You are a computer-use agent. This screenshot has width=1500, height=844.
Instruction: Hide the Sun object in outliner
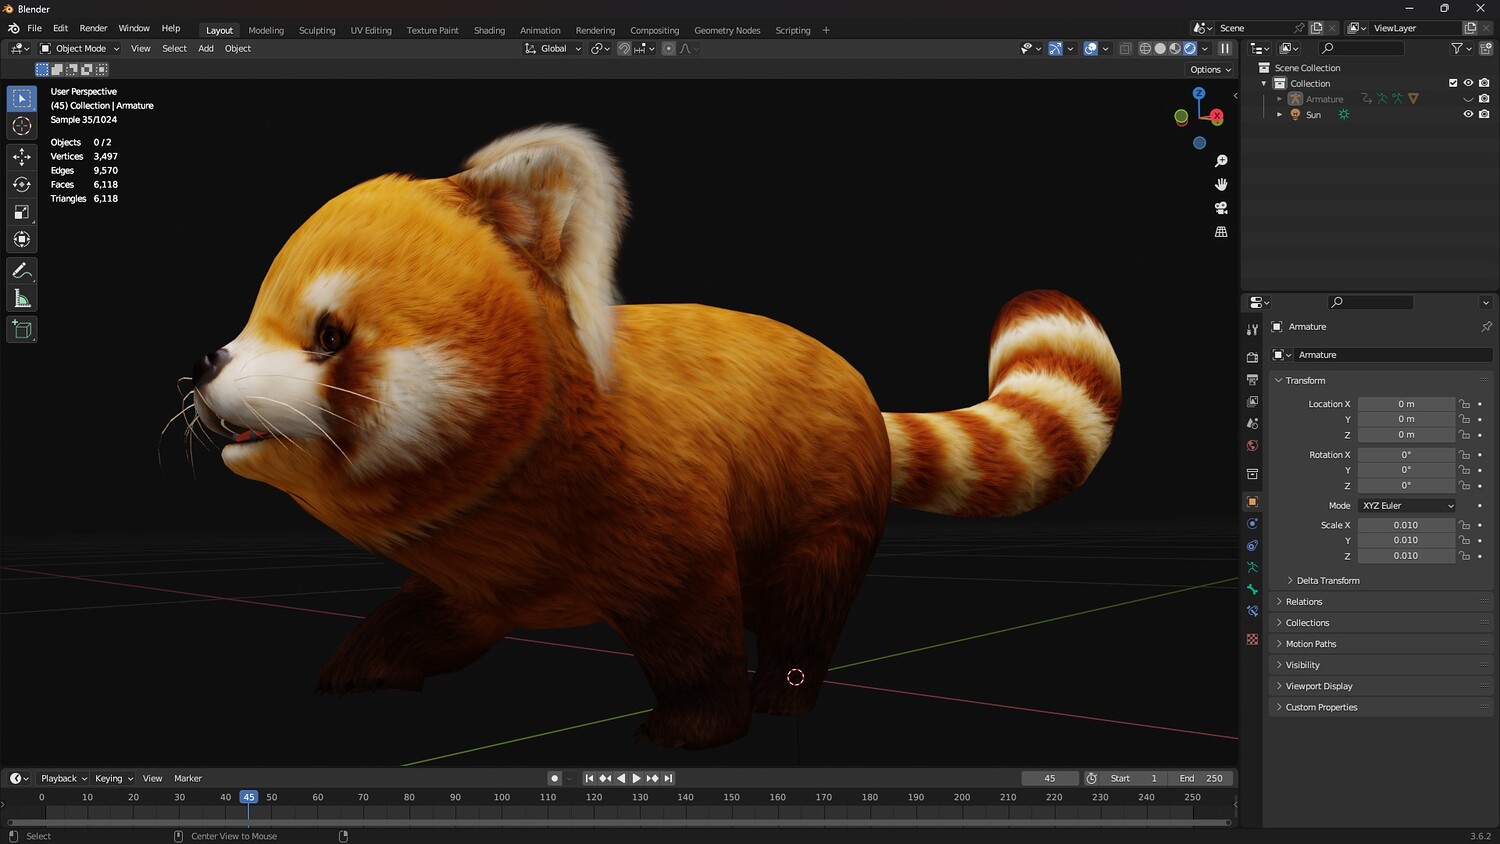coord(1468,114)
